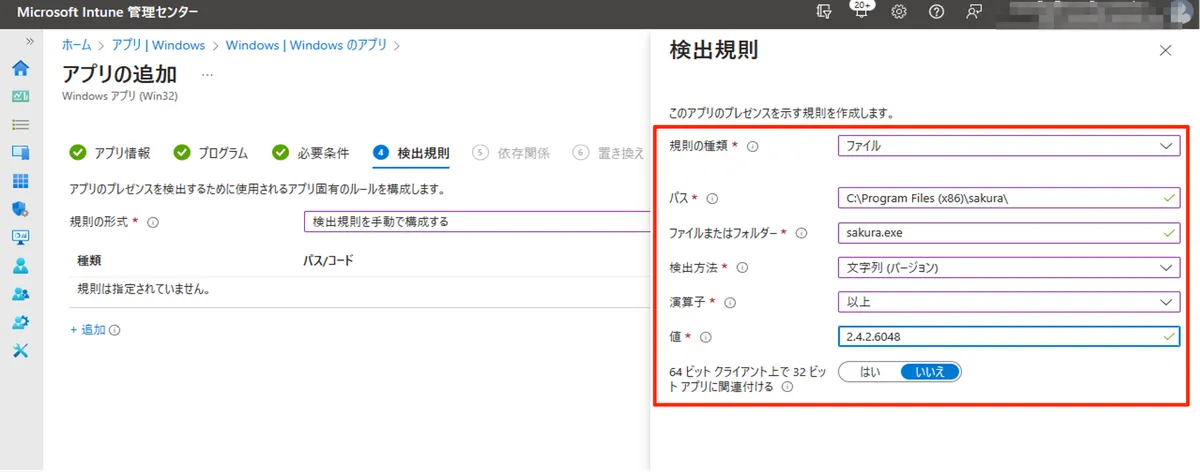1200x472 pixels.
Task: Open Apps grid icon in sidebar
Action: [20, 181]
